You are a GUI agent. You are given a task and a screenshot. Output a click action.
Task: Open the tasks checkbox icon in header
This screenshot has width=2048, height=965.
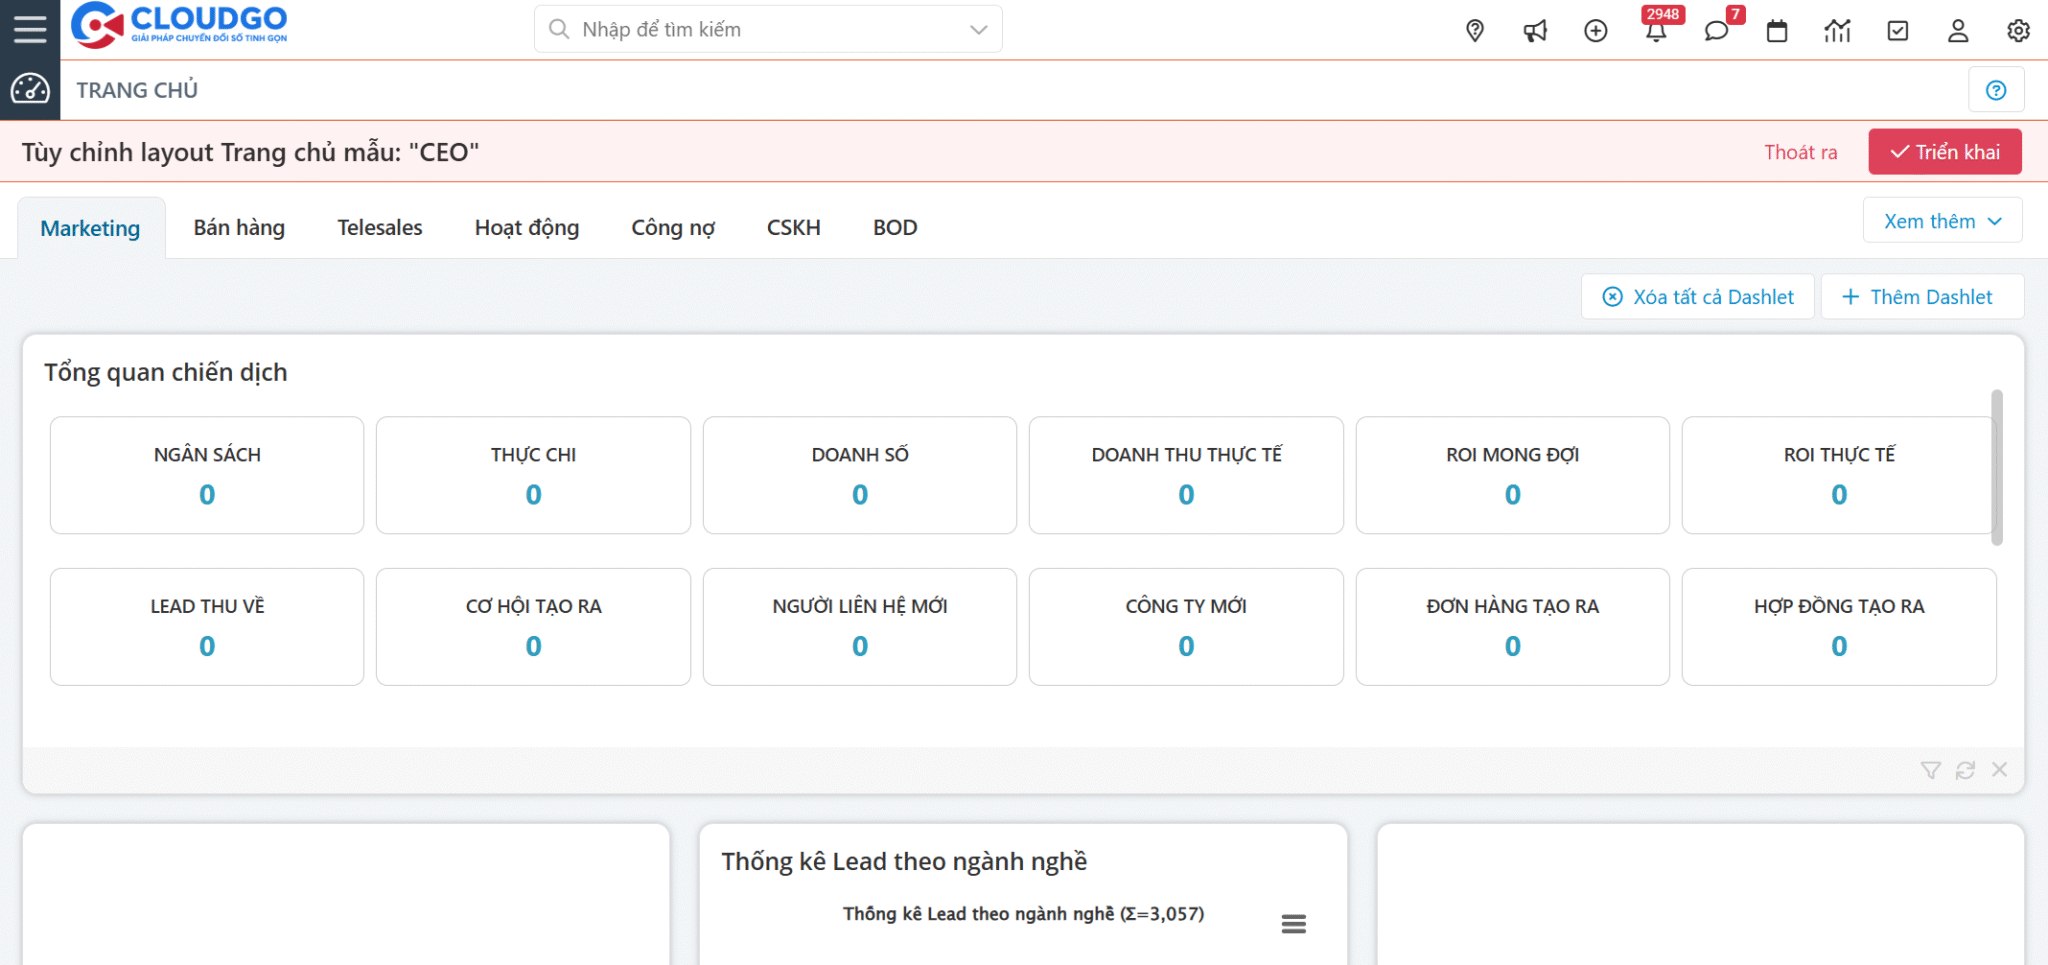[x=1898, y=31]
